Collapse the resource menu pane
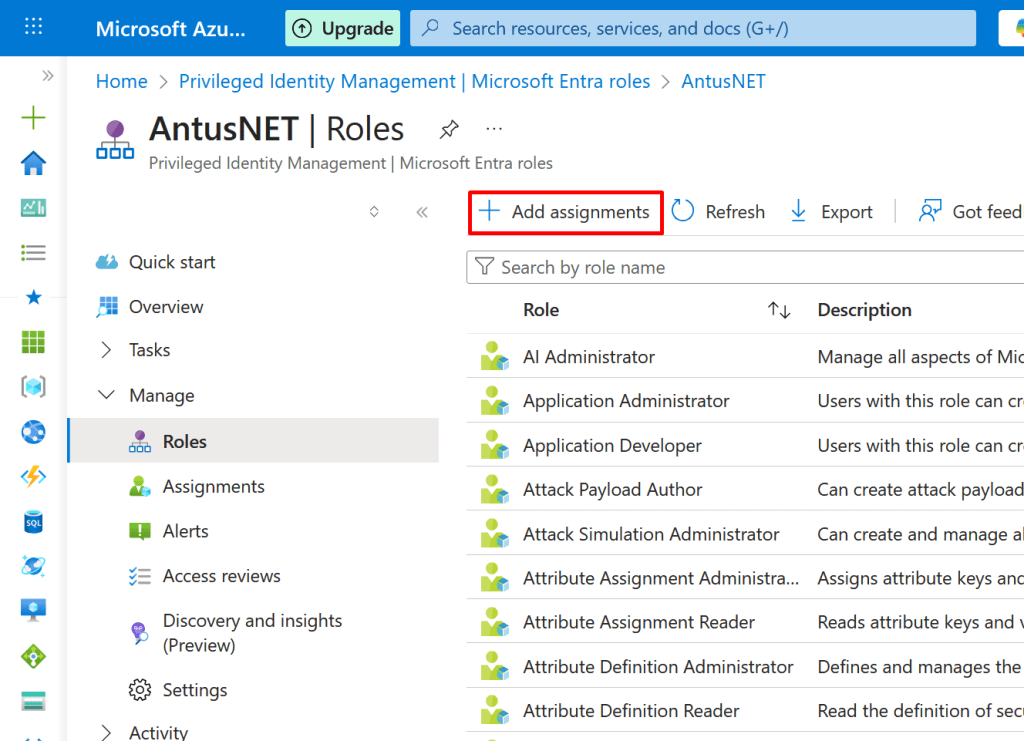The height and width of the screenshot is (741, 1024). pyautogui.click(x=422, y=212)
